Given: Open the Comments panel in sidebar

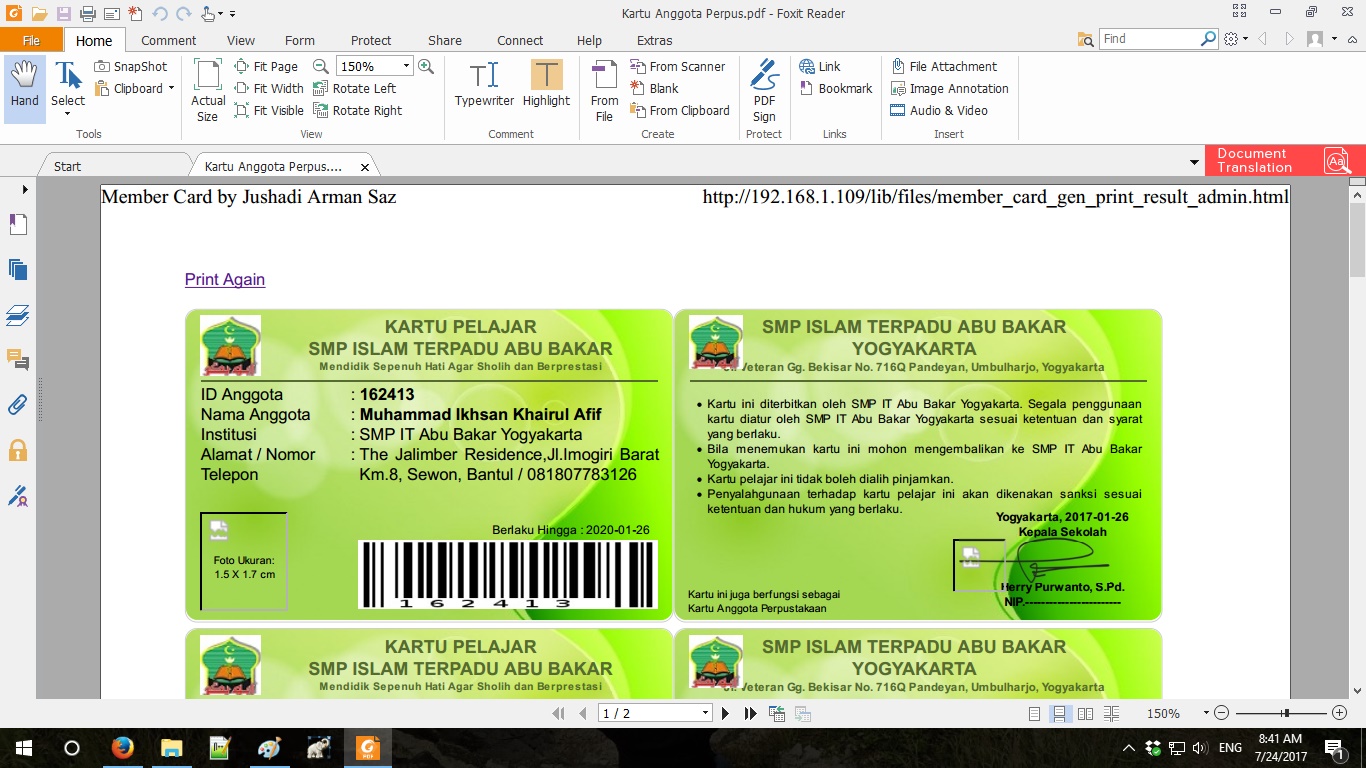Looking at the screenshot, I should pos(18,359).
